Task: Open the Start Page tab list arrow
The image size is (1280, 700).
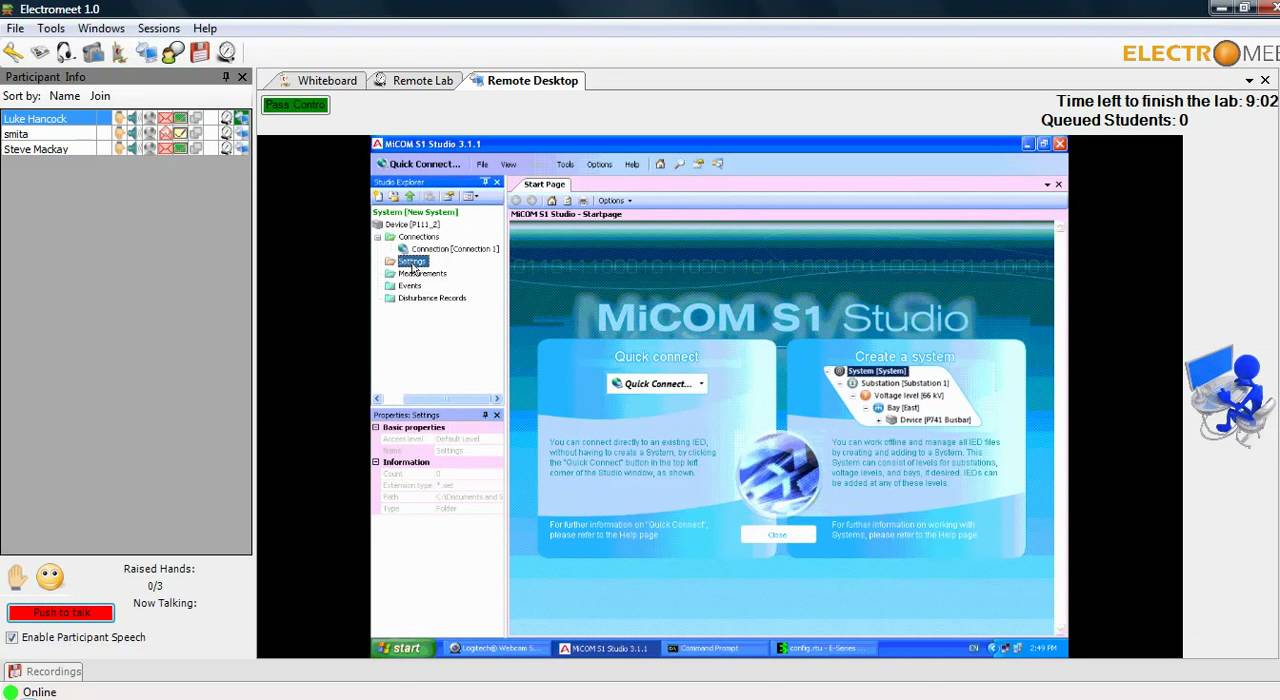Action: (1047, 184)
